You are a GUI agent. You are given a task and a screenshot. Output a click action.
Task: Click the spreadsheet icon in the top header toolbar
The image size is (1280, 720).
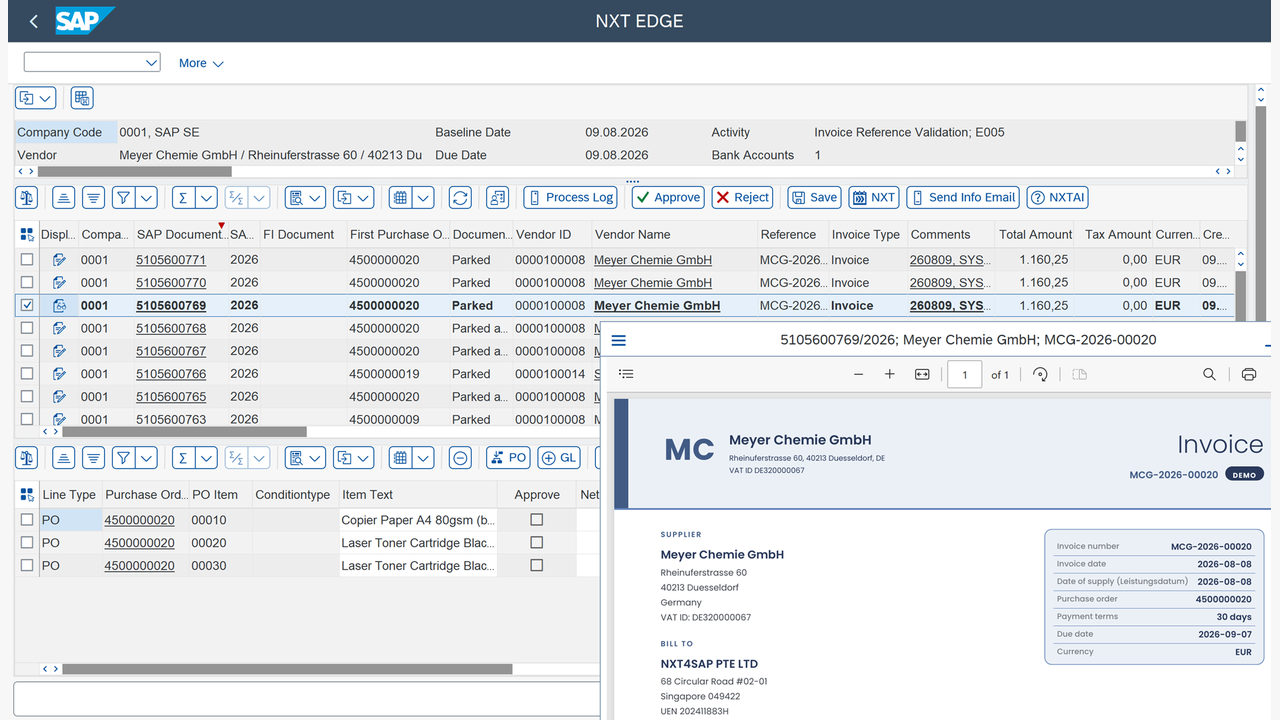(82, 98)
